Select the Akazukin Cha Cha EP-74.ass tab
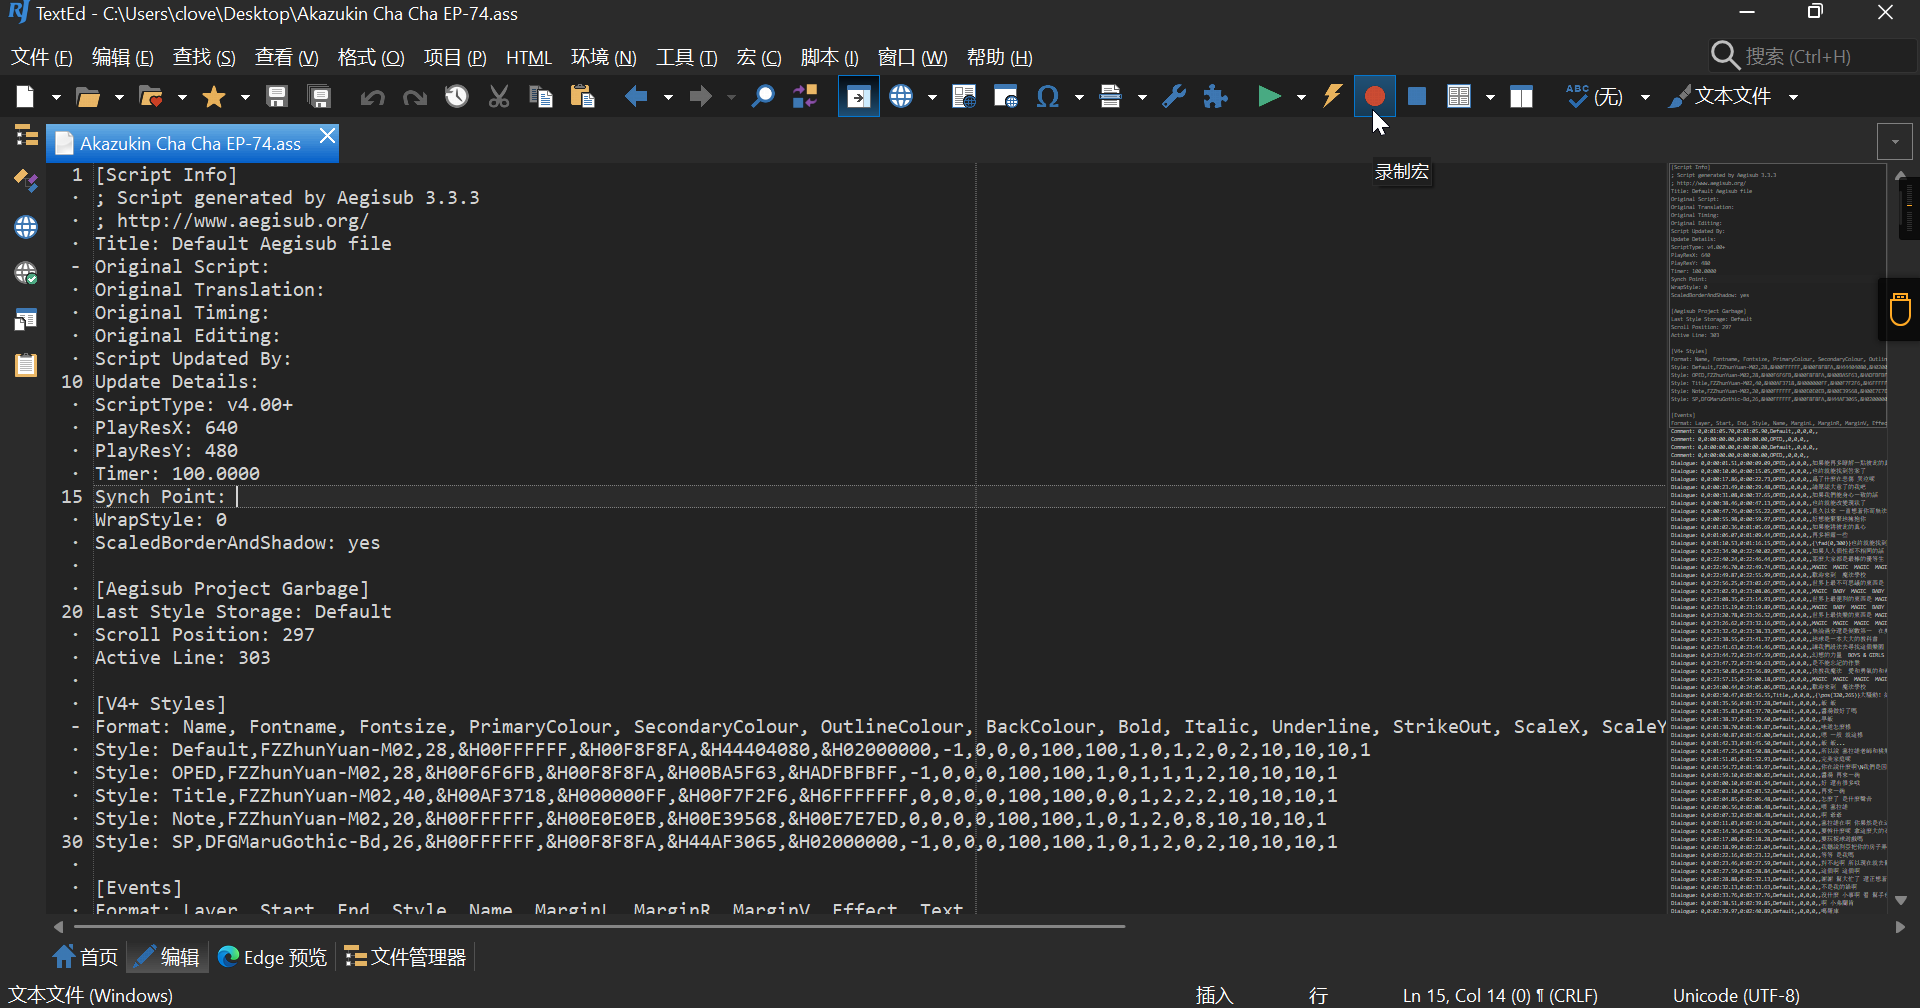The image size is (1920, 1008). tap(190, 144)
